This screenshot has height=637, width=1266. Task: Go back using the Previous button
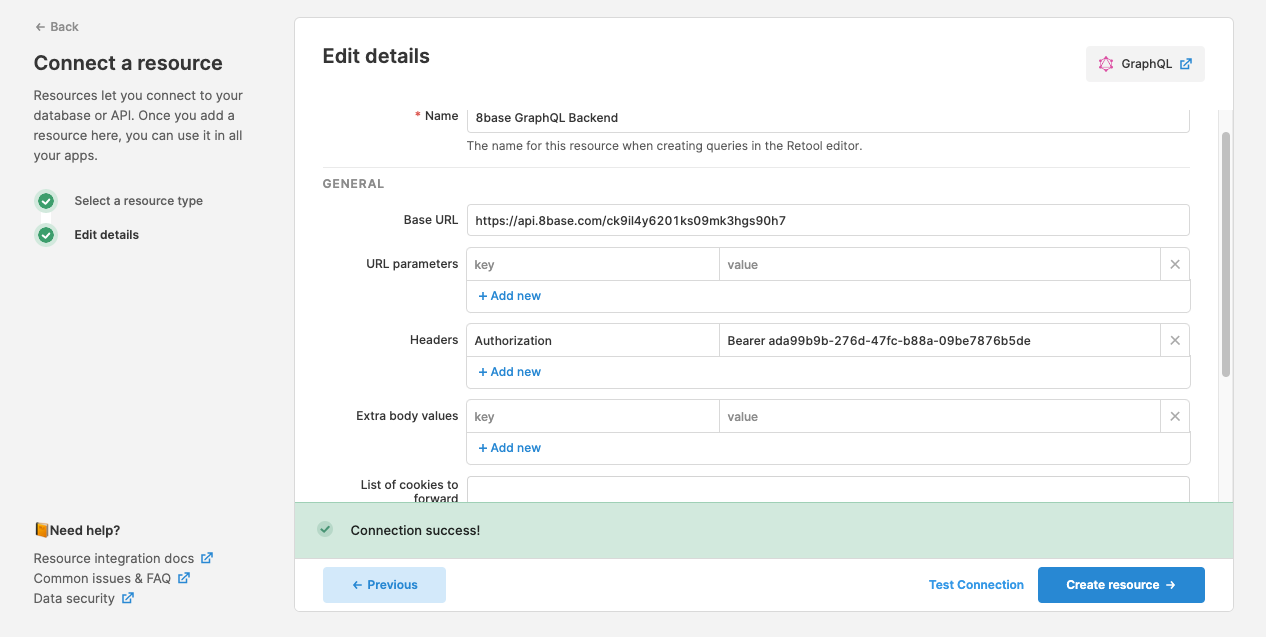[384, 585]
